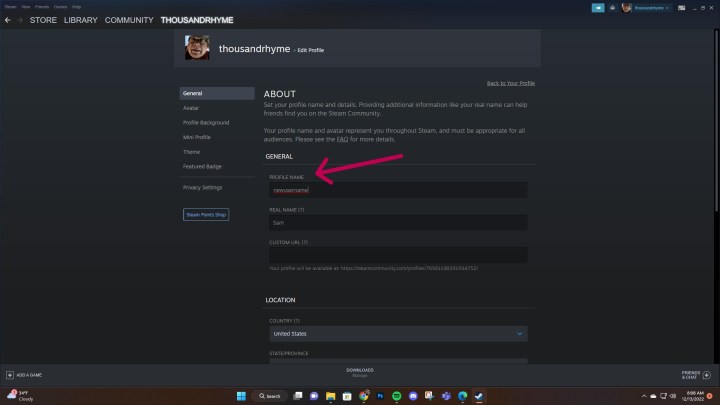Image resolution: width=720 pixels, height=405 pixels.
Task: Open File Explorer from taskbar
Action: pyautogui.click(x=331, y=396)
